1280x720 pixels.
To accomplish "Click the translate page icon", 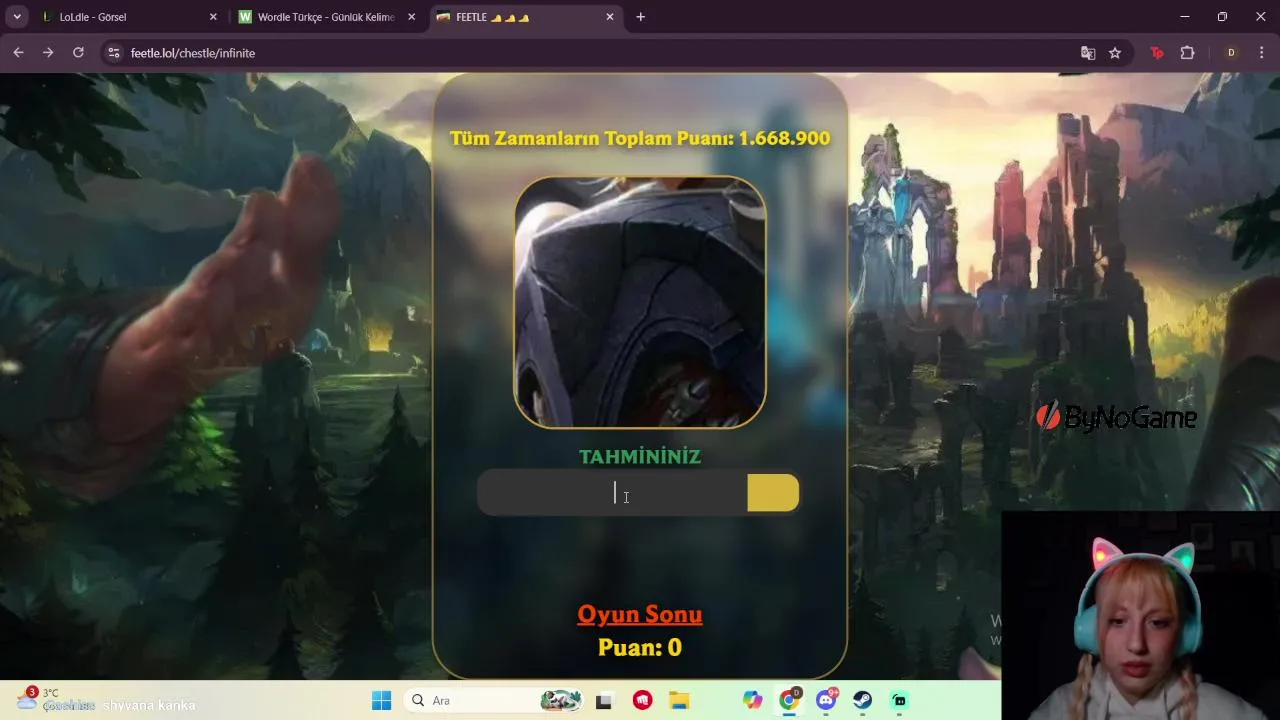I will [x=1088, y=53].
